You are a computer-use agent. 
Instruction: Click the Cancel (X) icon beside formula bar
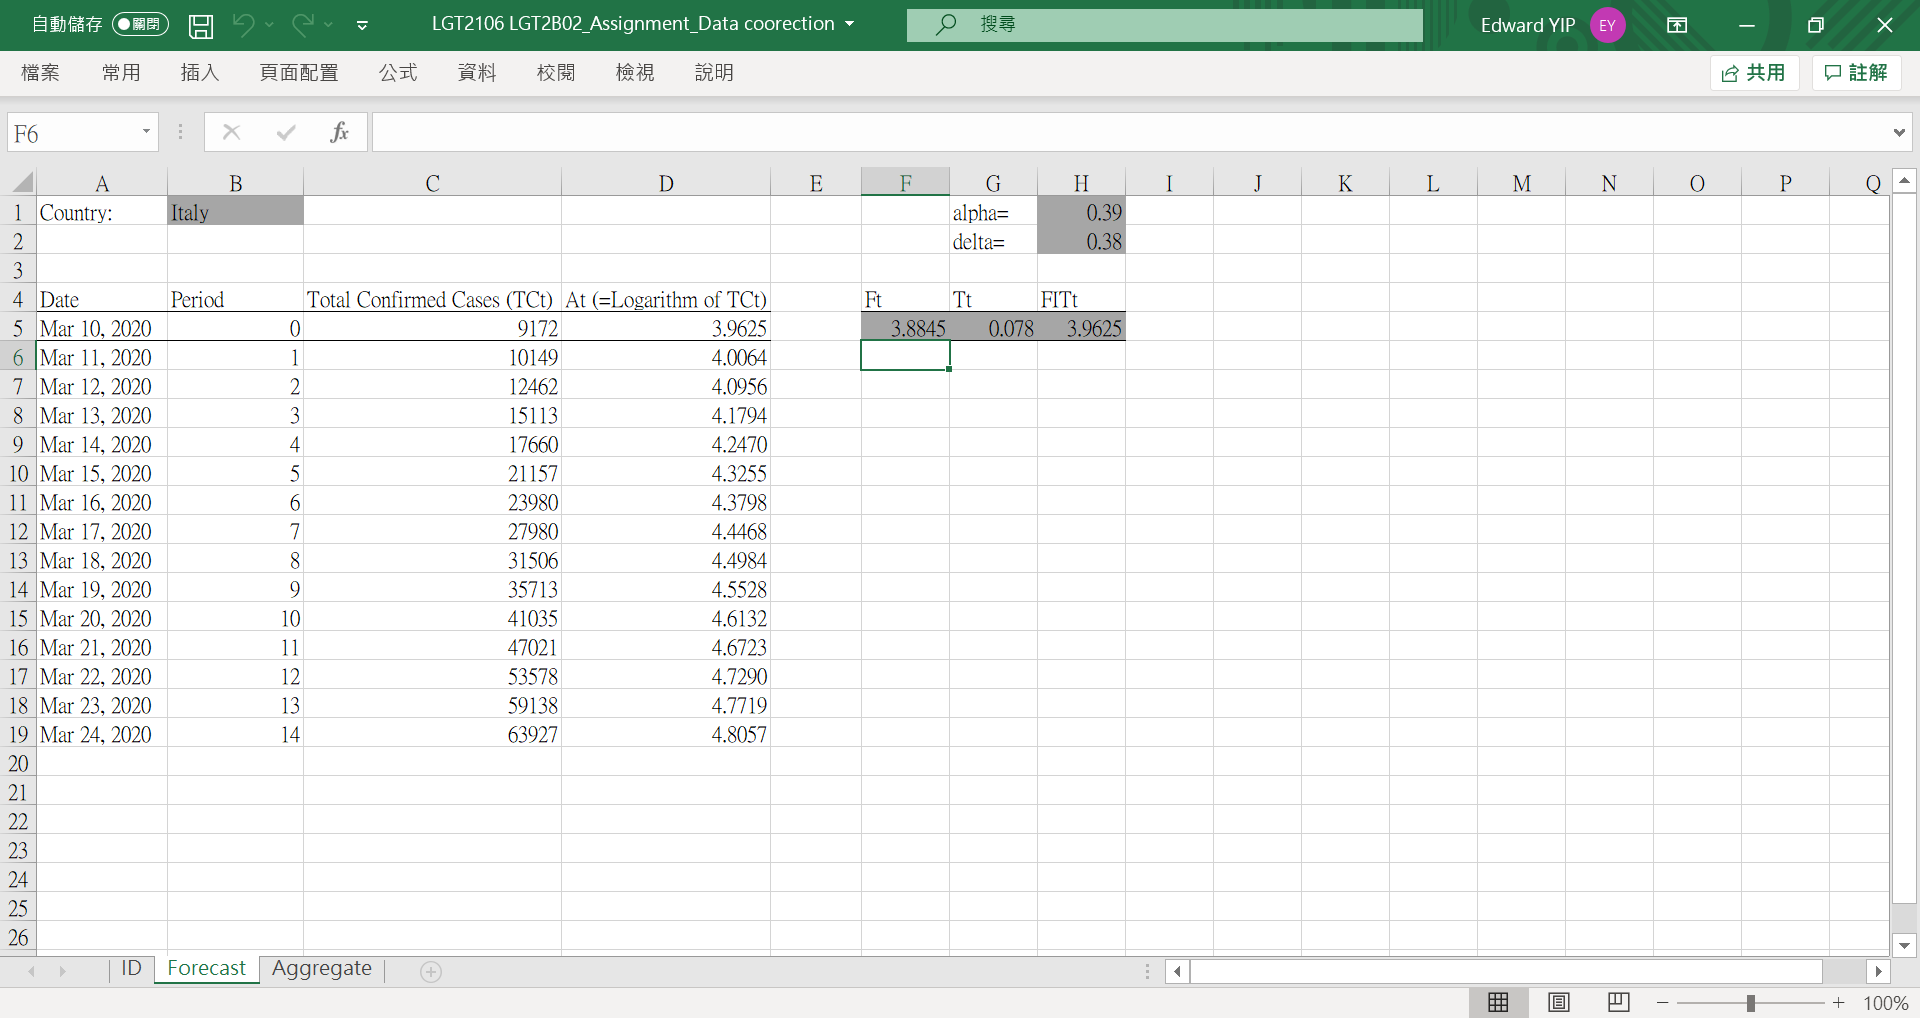click(231, 131)
